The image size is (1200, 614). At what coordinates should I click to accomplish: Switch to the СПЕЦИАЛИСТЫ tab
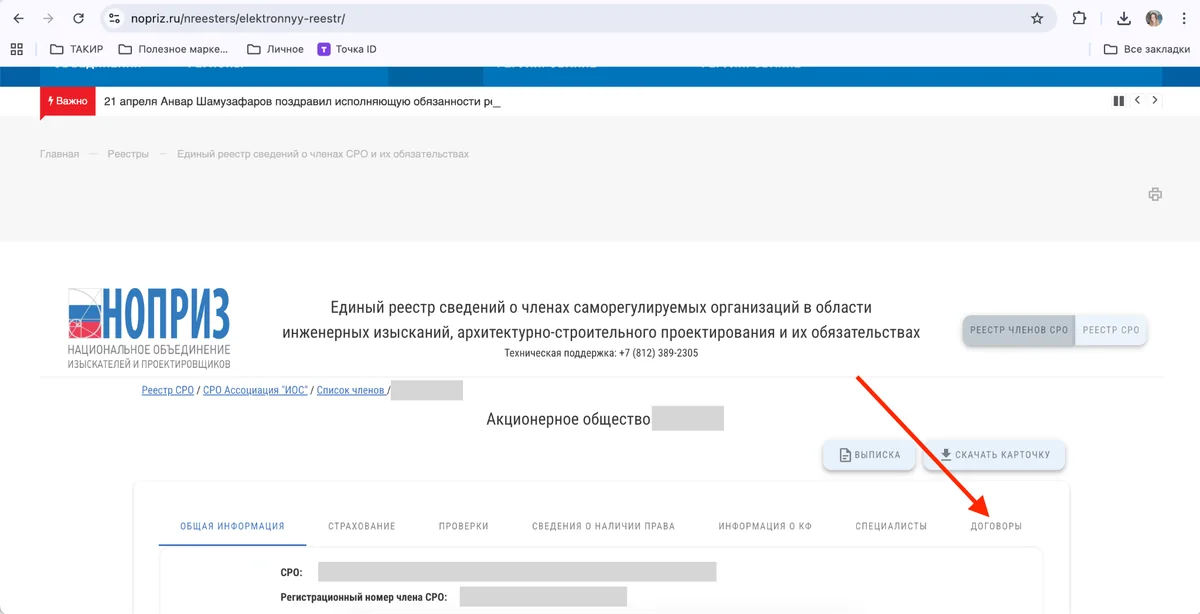point(891,526)
